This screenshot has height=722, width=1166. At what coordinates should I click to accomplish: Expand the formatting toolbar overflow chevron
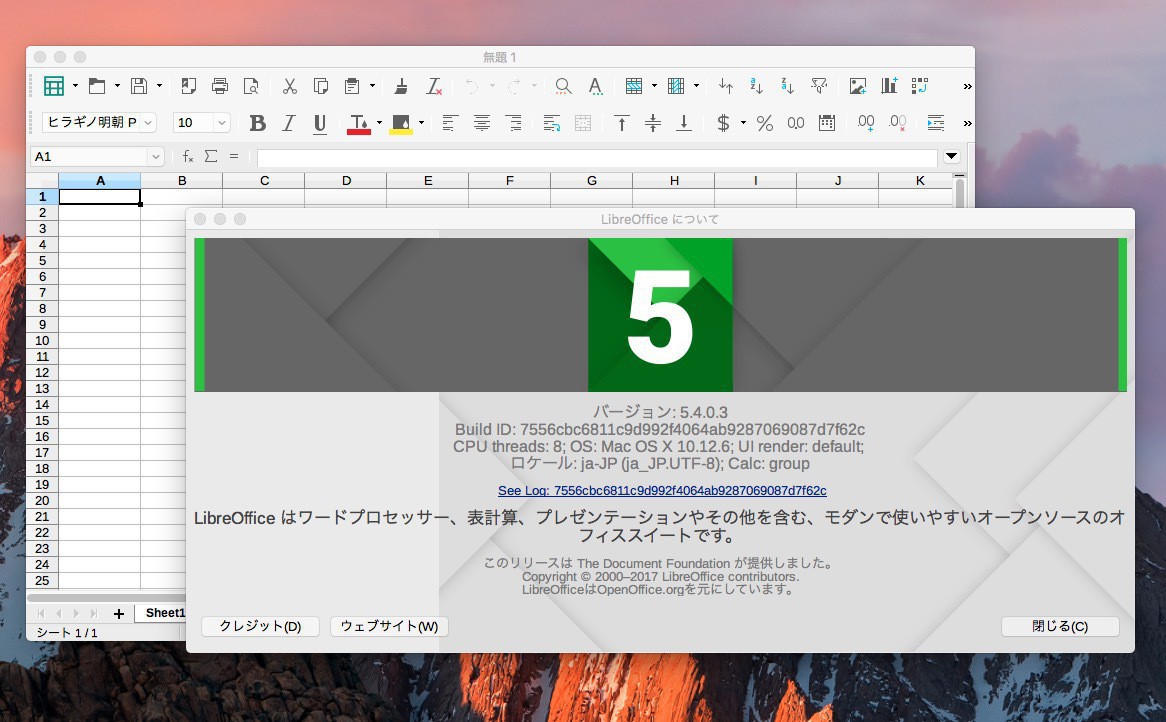(x=967, y=123)
